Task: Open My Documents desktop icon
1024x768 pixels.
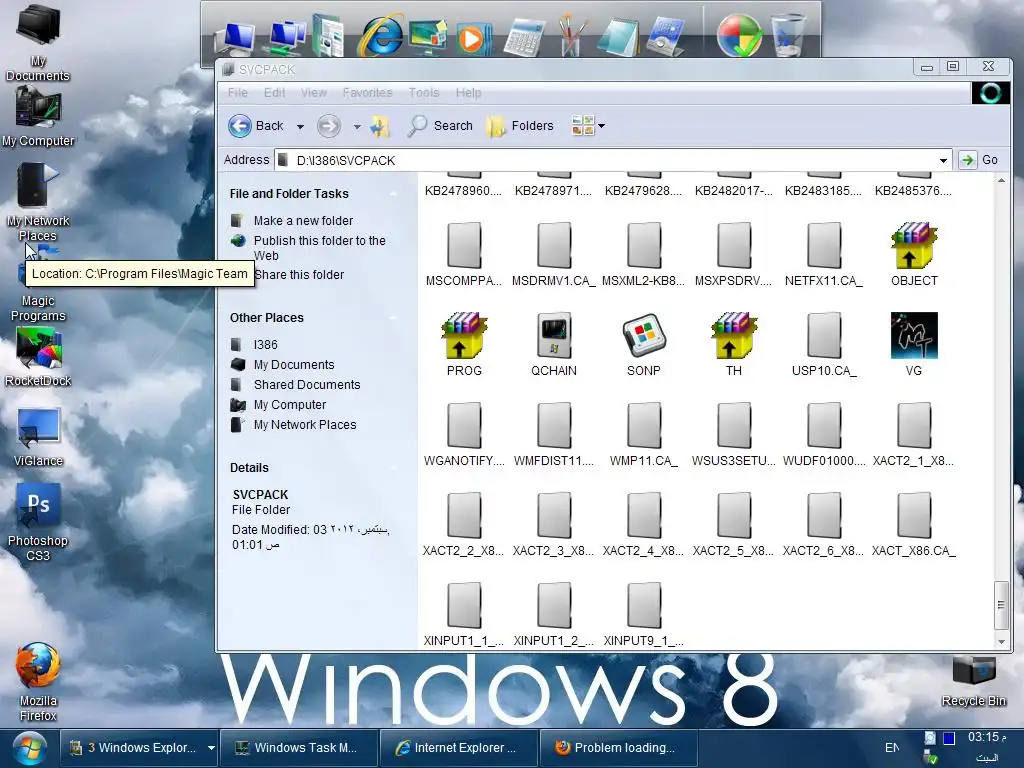Action: tap(38, 43)
